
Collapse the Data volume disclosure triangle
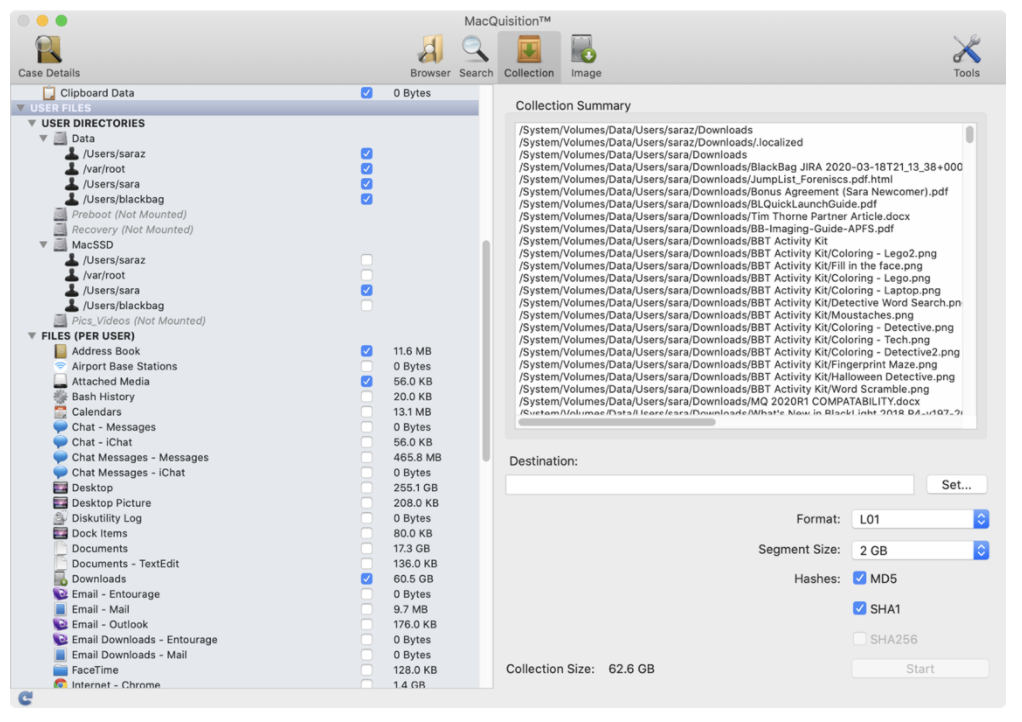tap(44, 139)
